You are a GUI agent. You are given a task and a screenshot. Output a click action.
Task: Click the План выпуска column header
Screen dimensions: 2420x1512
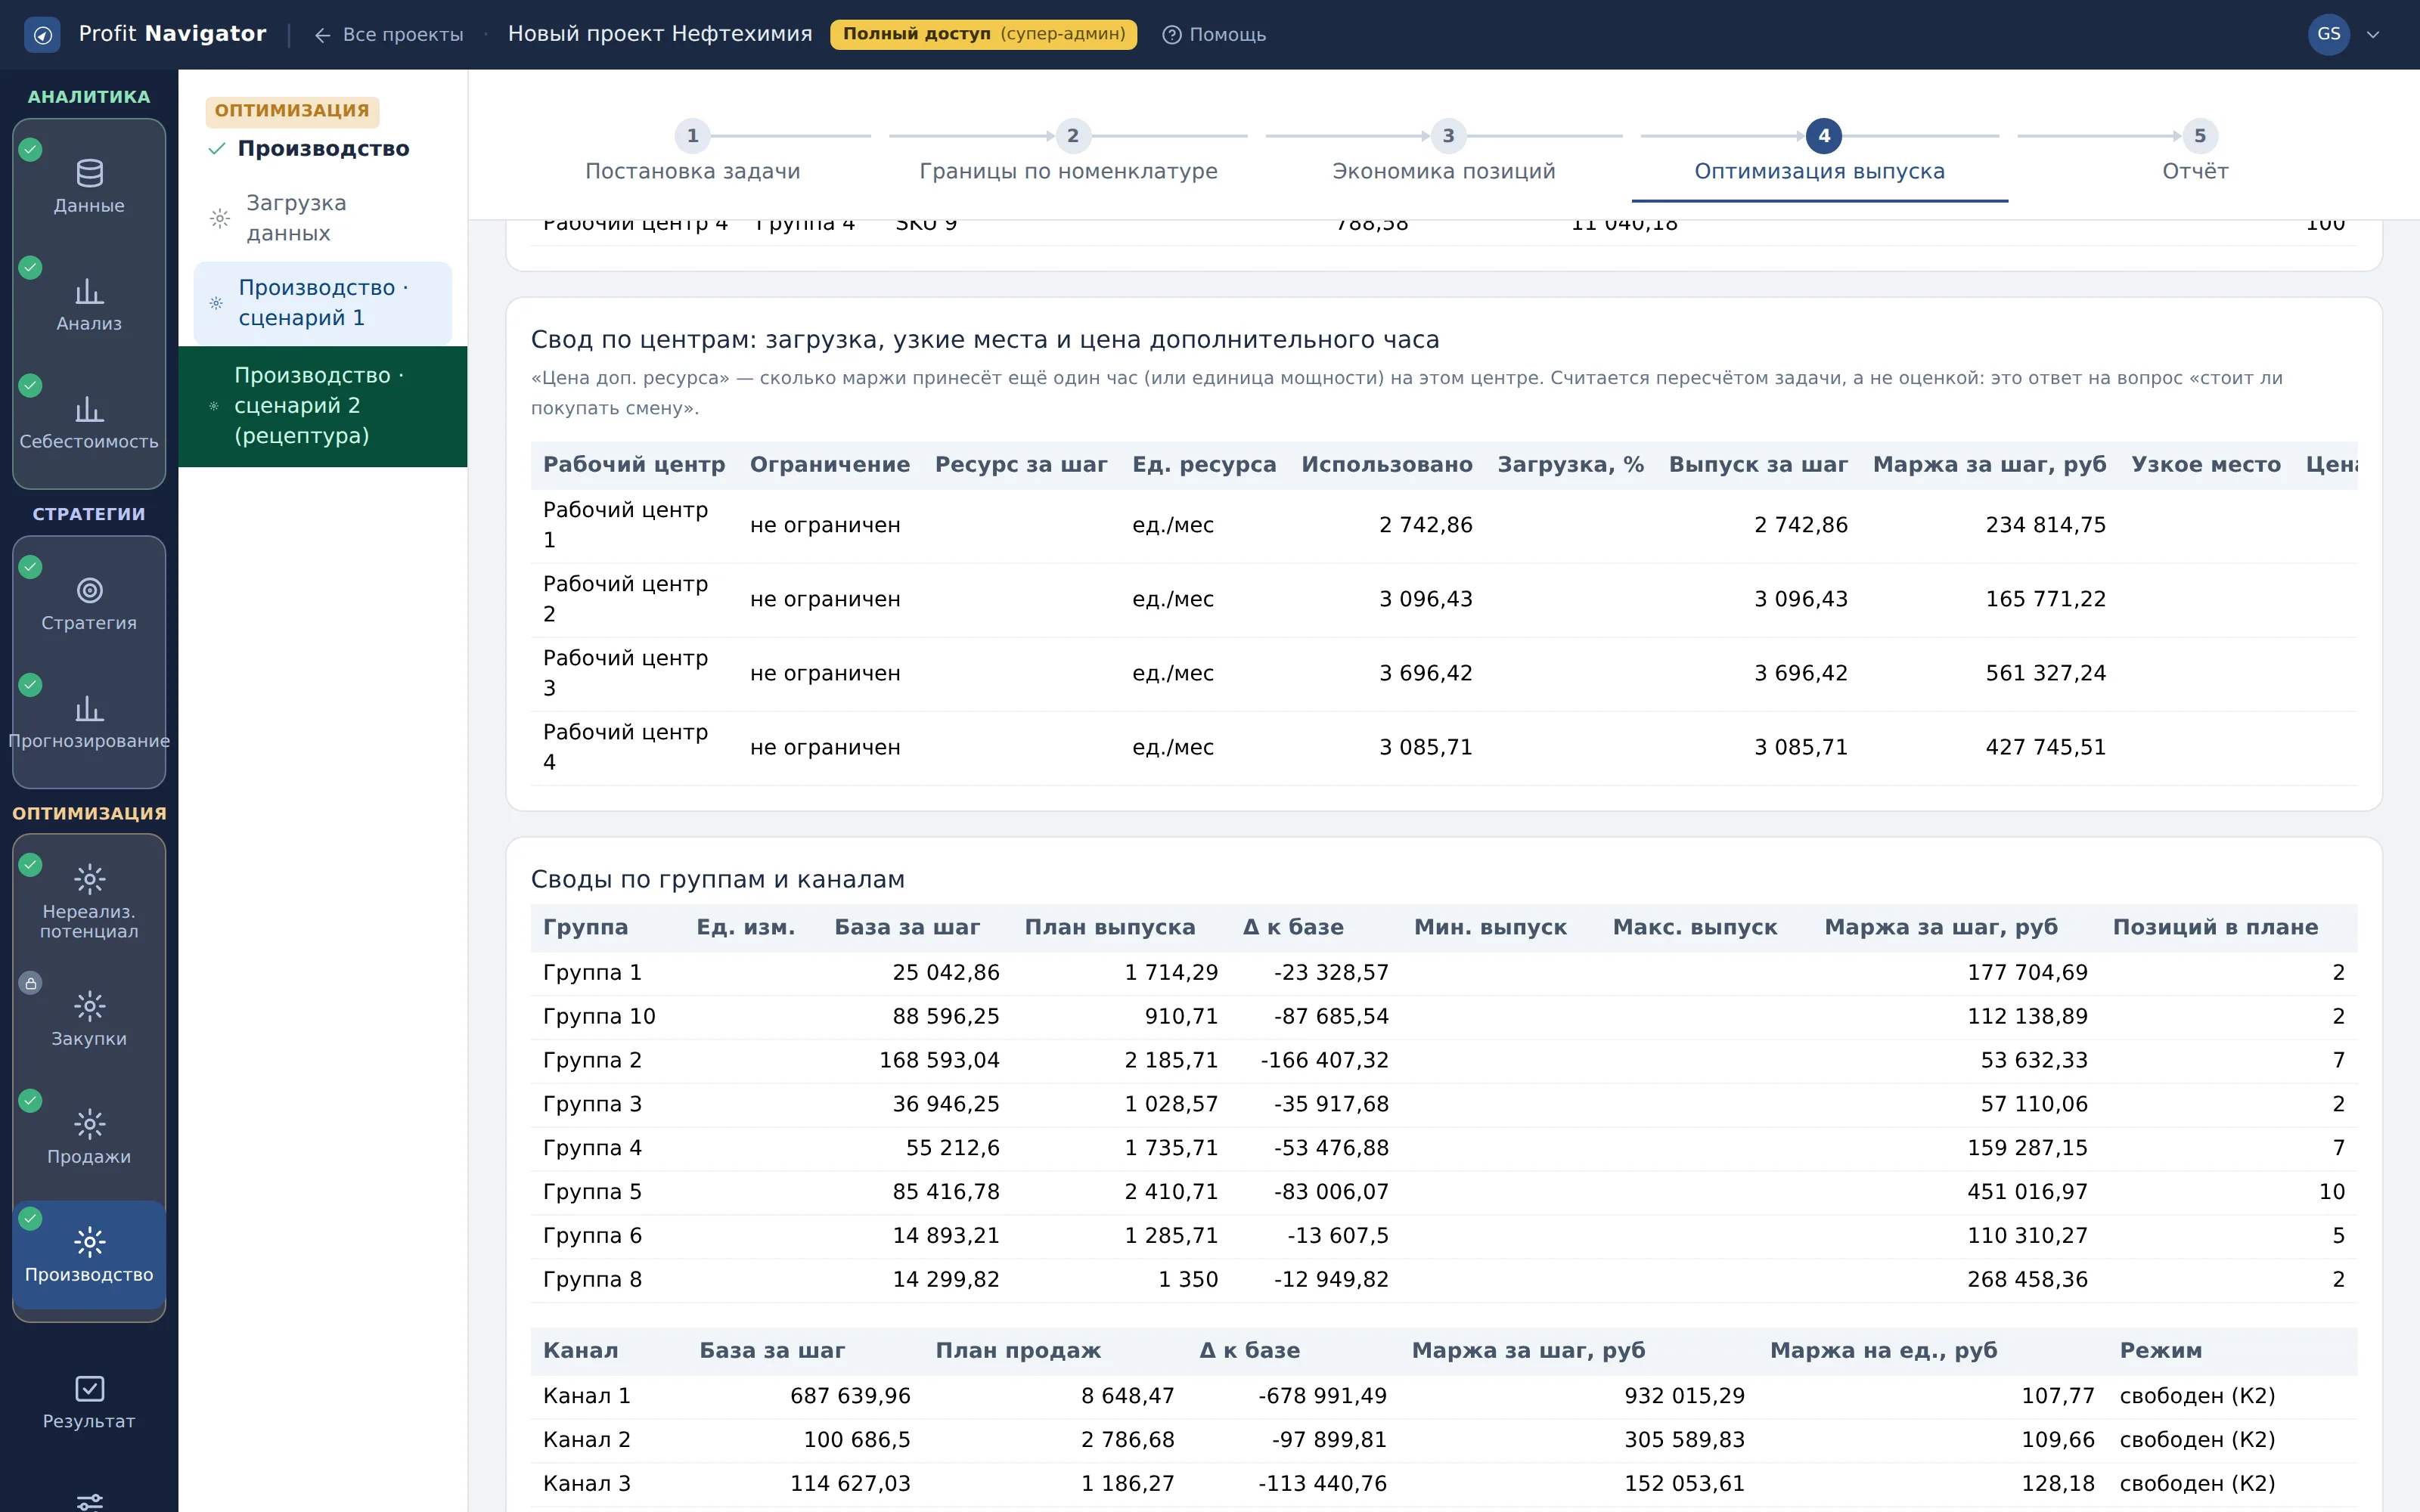point(1110,928)
